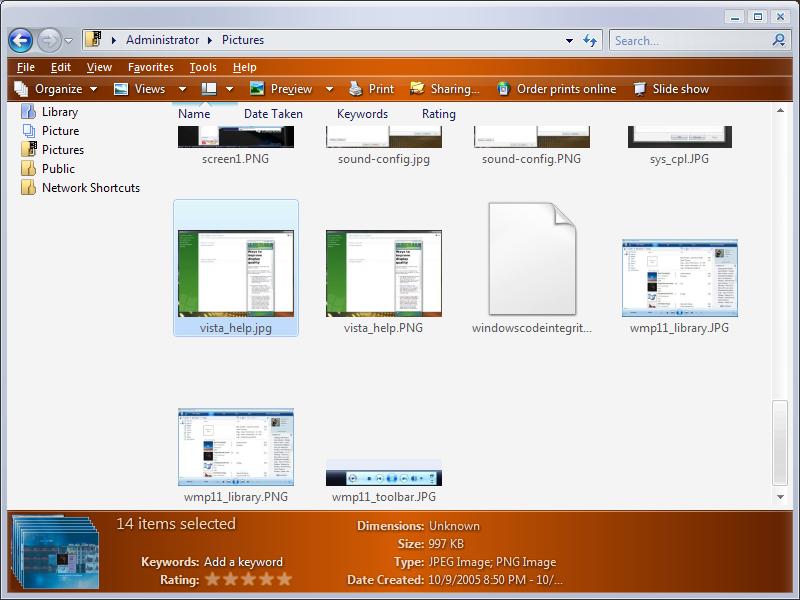The image size is (800, 600).
Task: Click Add a keyword link
Action: coord(243,562)
